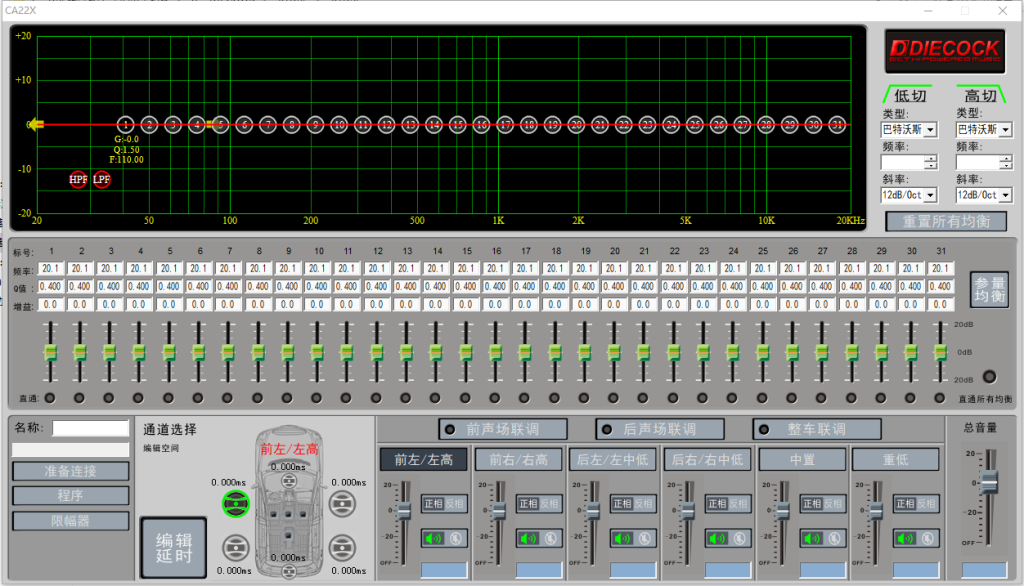Image resolution: width=1024 pixels, height=586 pixels.
Task: Click the 增益 field of EQ band 10
Action: tap(317, 304)
